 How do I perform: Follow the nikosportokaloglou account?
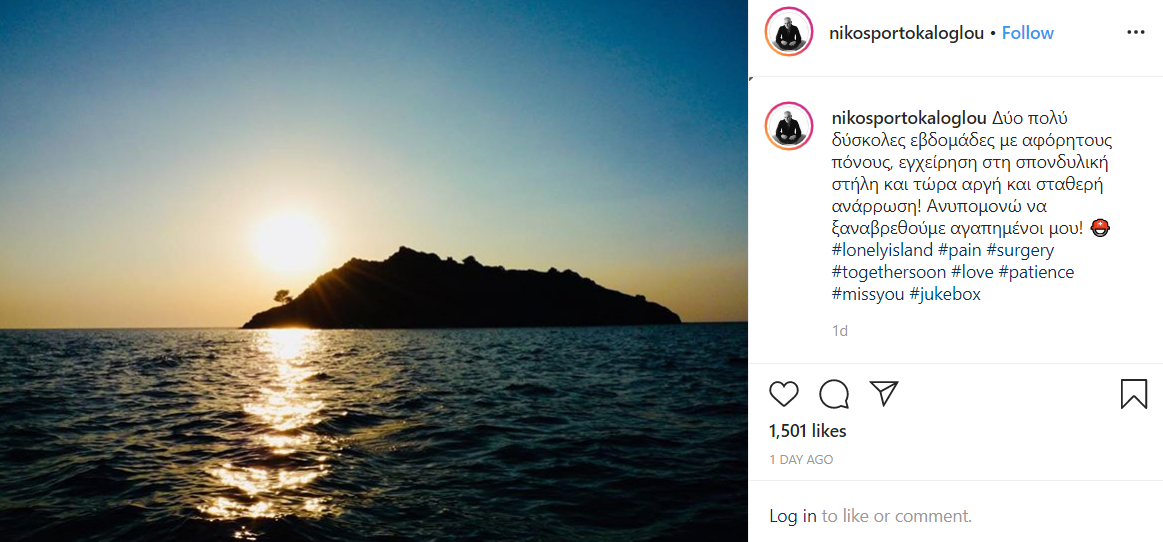click(x=1028, y=33)
